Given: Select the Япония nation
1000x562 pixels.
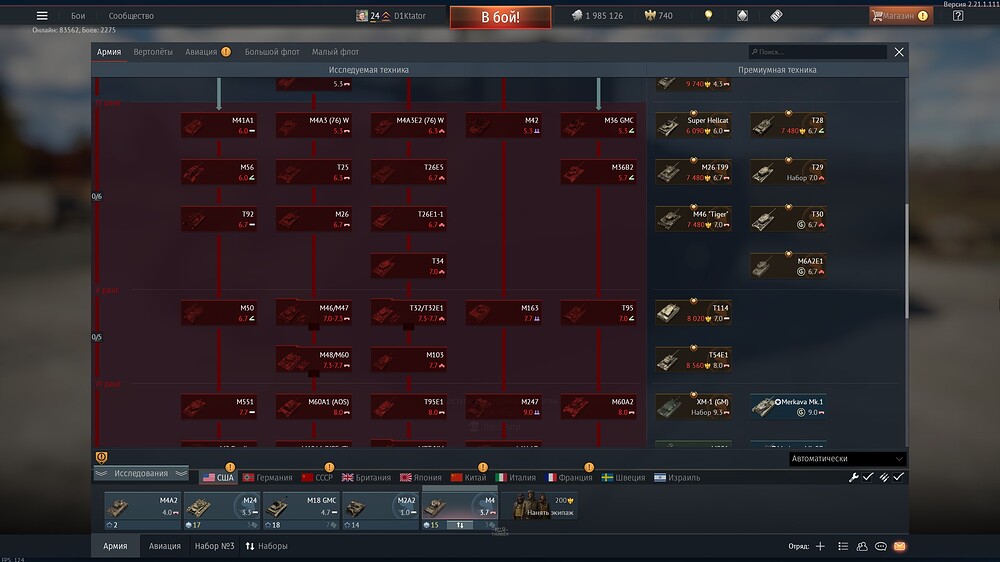Looking at the screenshot, I should click(420, 477).
